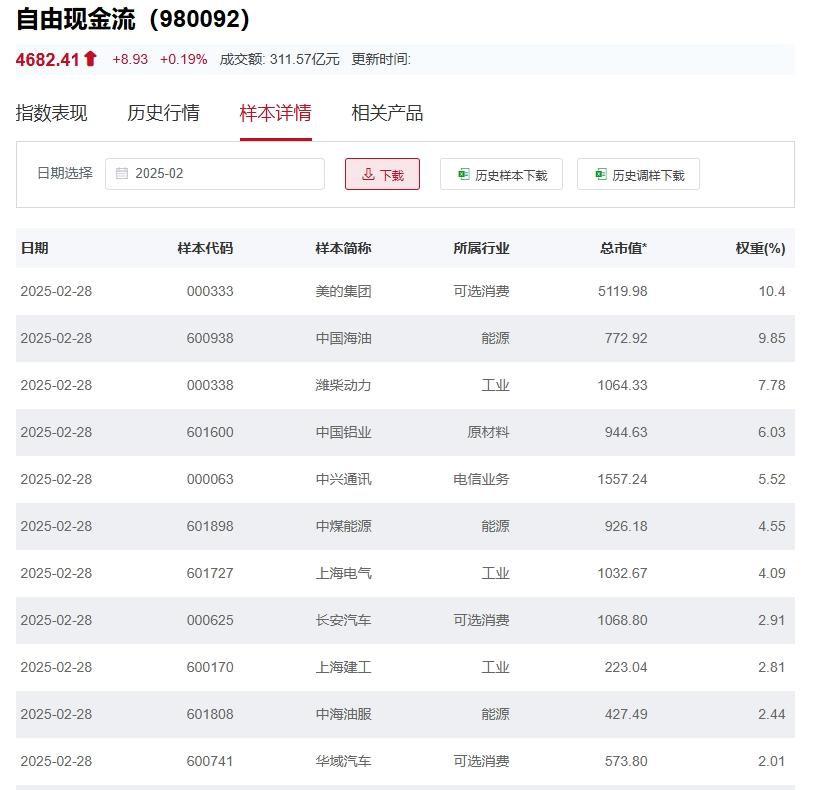Click the index value 4682.41
This screenshot has height=790, width=820.
pos(48,60)
